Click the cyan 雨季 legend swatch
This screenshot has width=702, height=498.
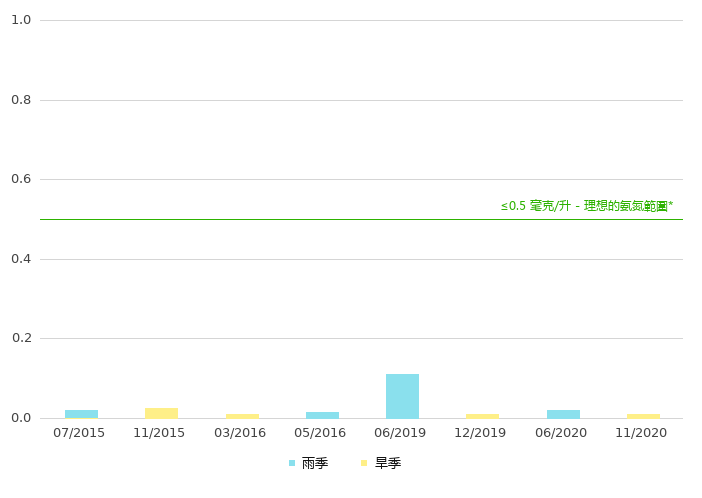292,464
